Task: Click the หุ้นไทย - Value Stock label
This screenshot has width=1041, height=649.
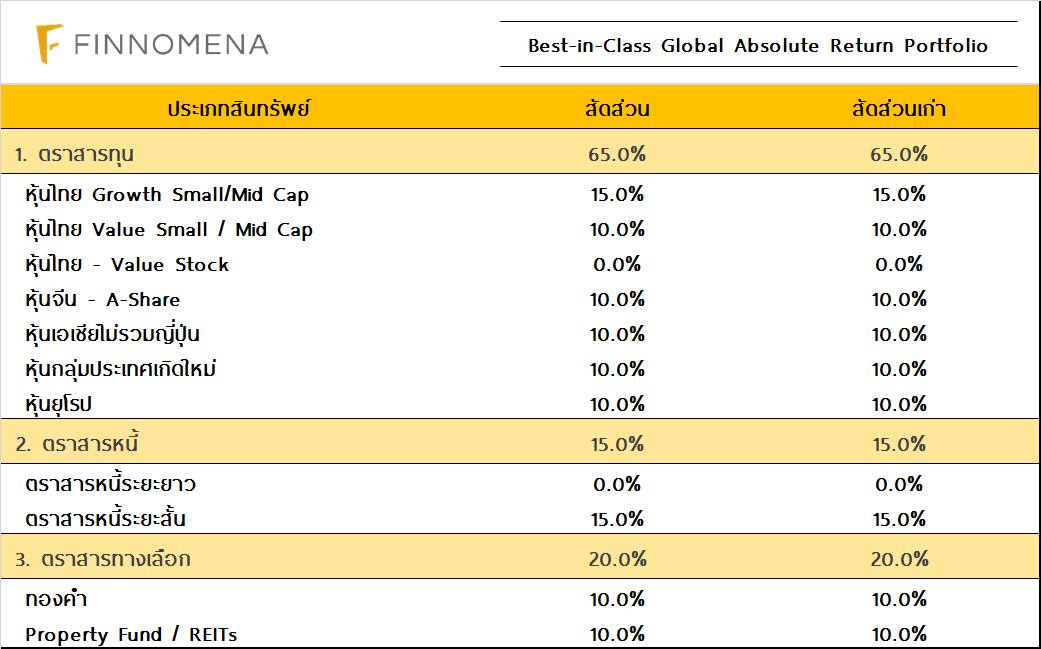Action: coord(127,265)
